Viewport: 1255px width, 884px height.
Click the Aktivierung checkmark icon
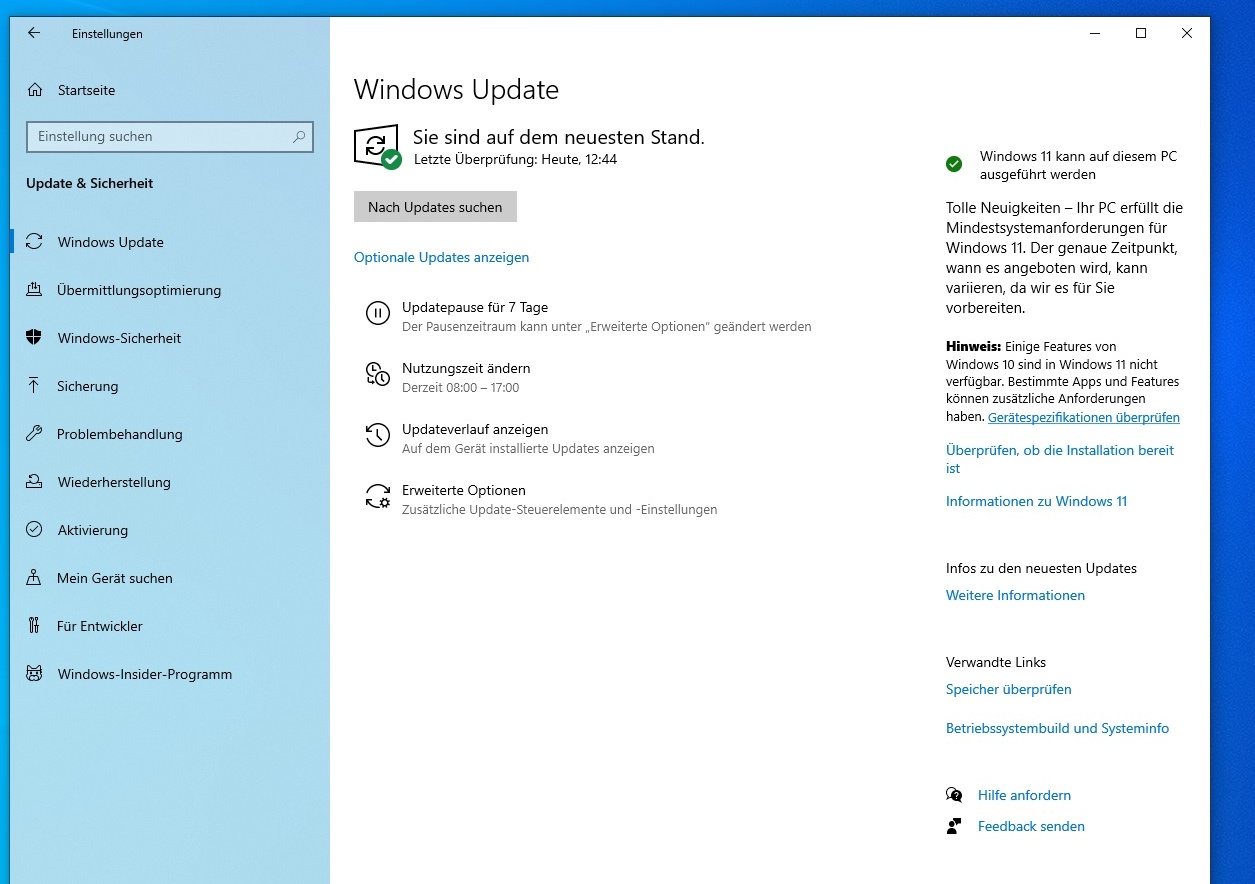click(34, 530)
